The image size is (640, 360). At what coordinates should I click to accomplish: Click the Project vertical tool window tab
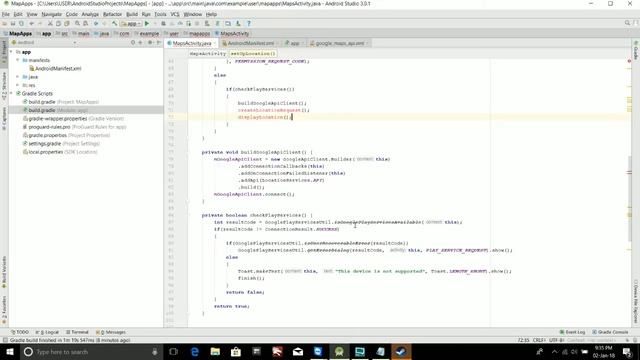4,52
